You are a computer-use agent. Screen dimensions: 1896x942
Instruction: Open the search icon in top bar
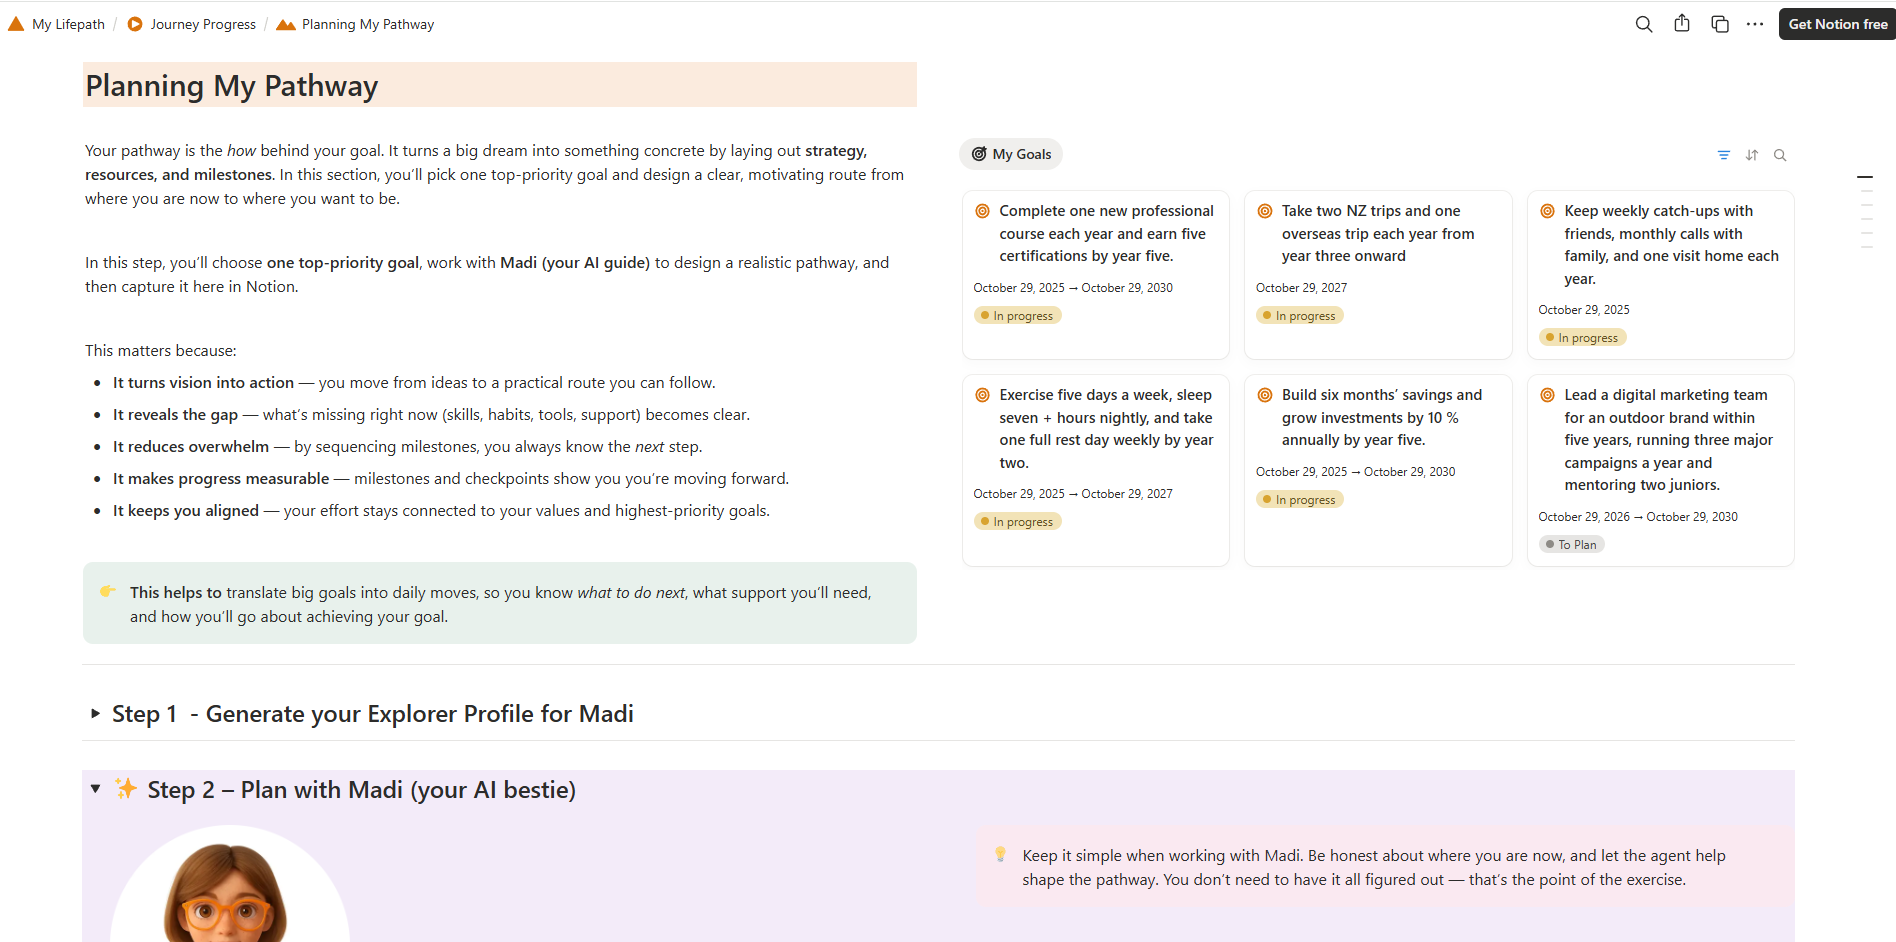(1643, 24)
